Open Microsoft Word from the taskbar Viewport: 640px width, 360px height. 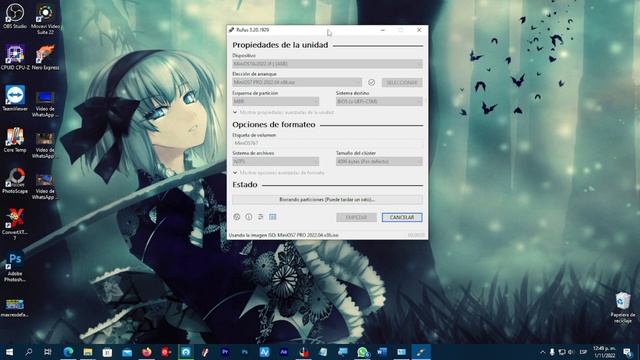[x=382, y=352]
